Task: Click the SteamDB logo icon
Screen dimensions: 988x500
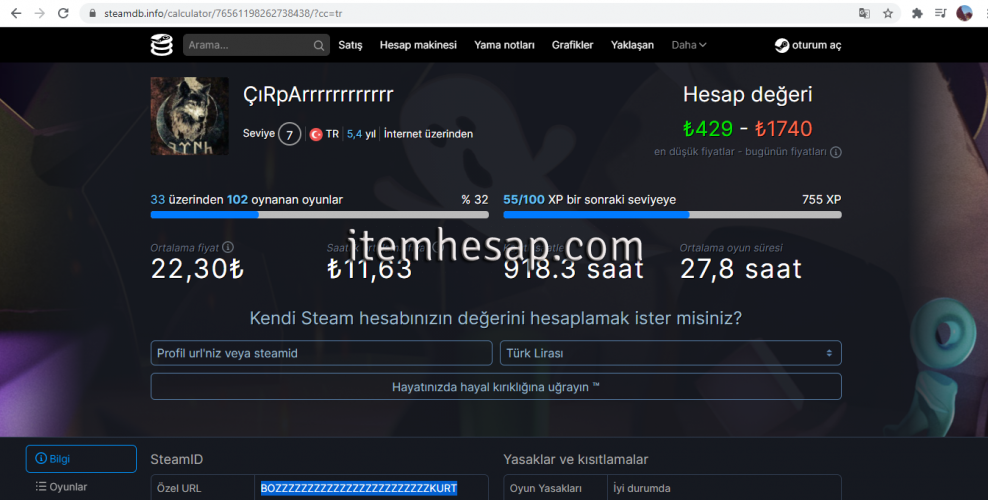Action: coord(162,45)
